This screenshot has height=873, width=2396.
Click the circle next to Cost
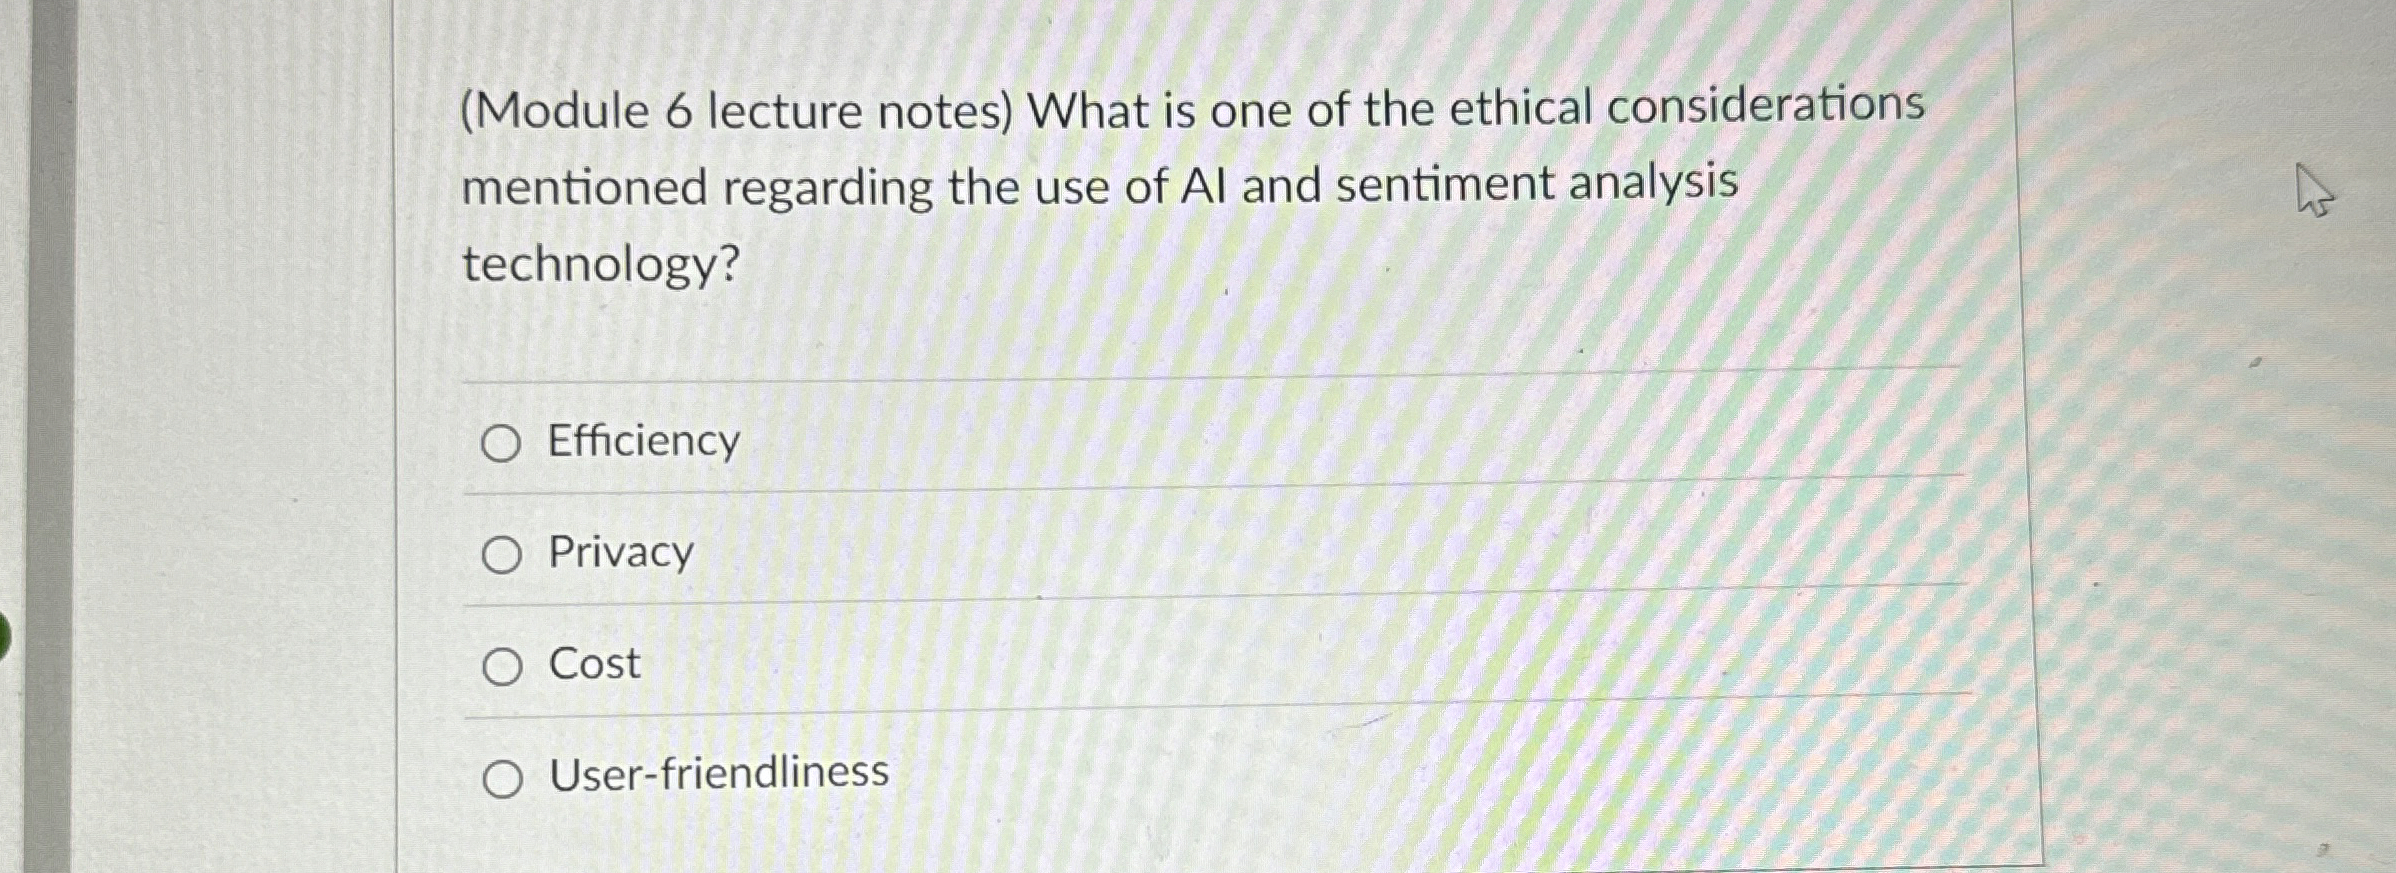coord(503,668)
